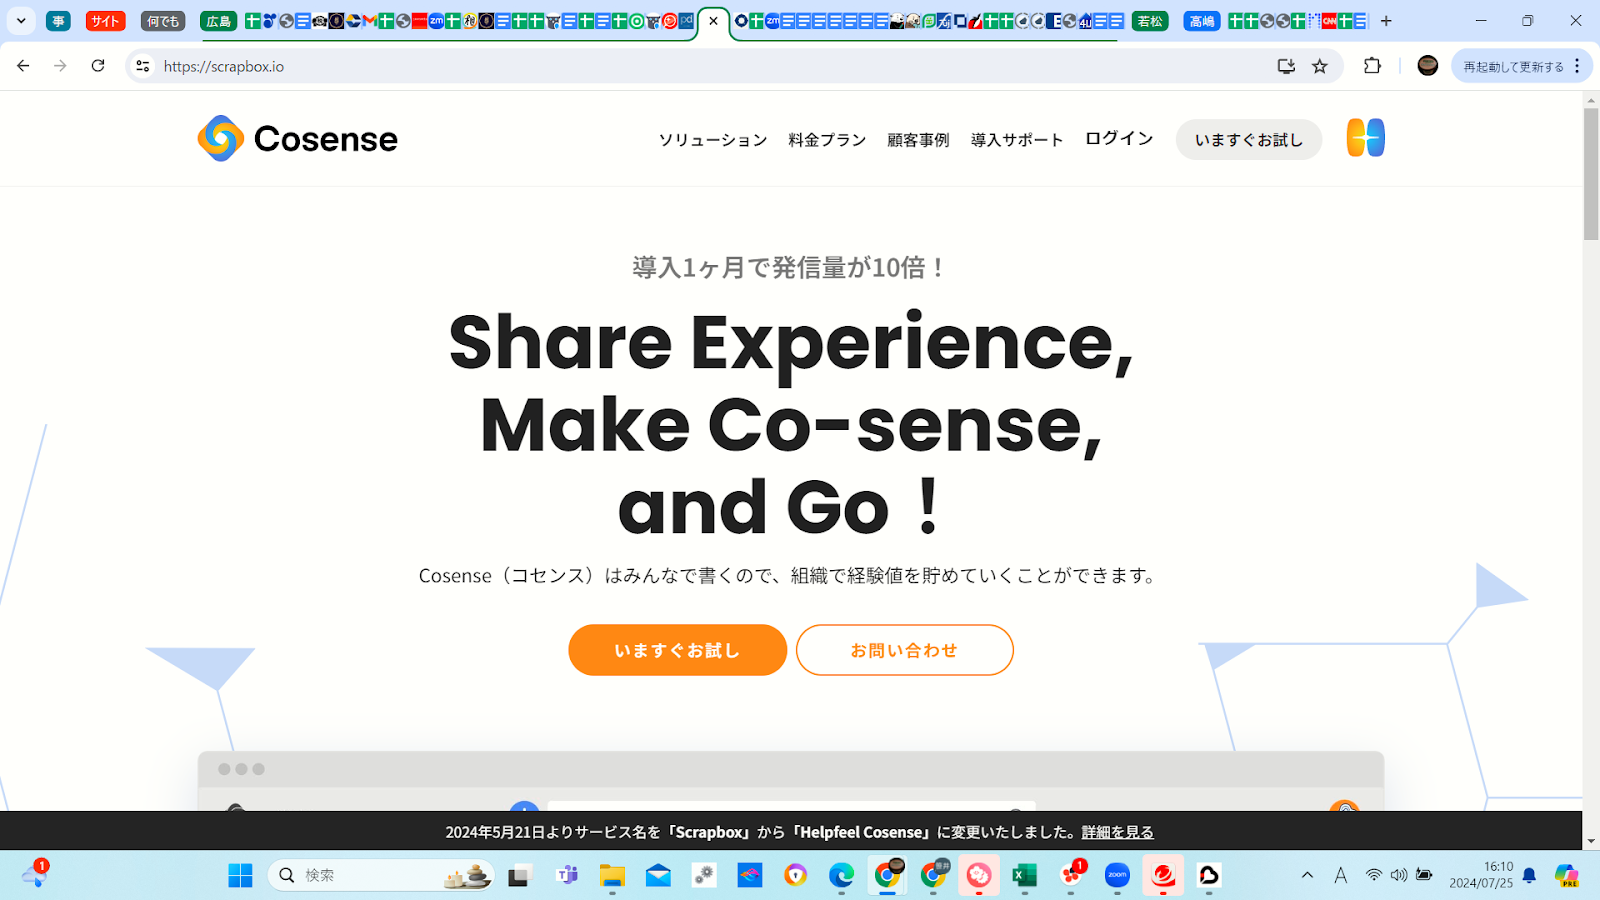Go back using browser back arrow
Viewport: 1600px width, 900px height.
pos(23,66)
